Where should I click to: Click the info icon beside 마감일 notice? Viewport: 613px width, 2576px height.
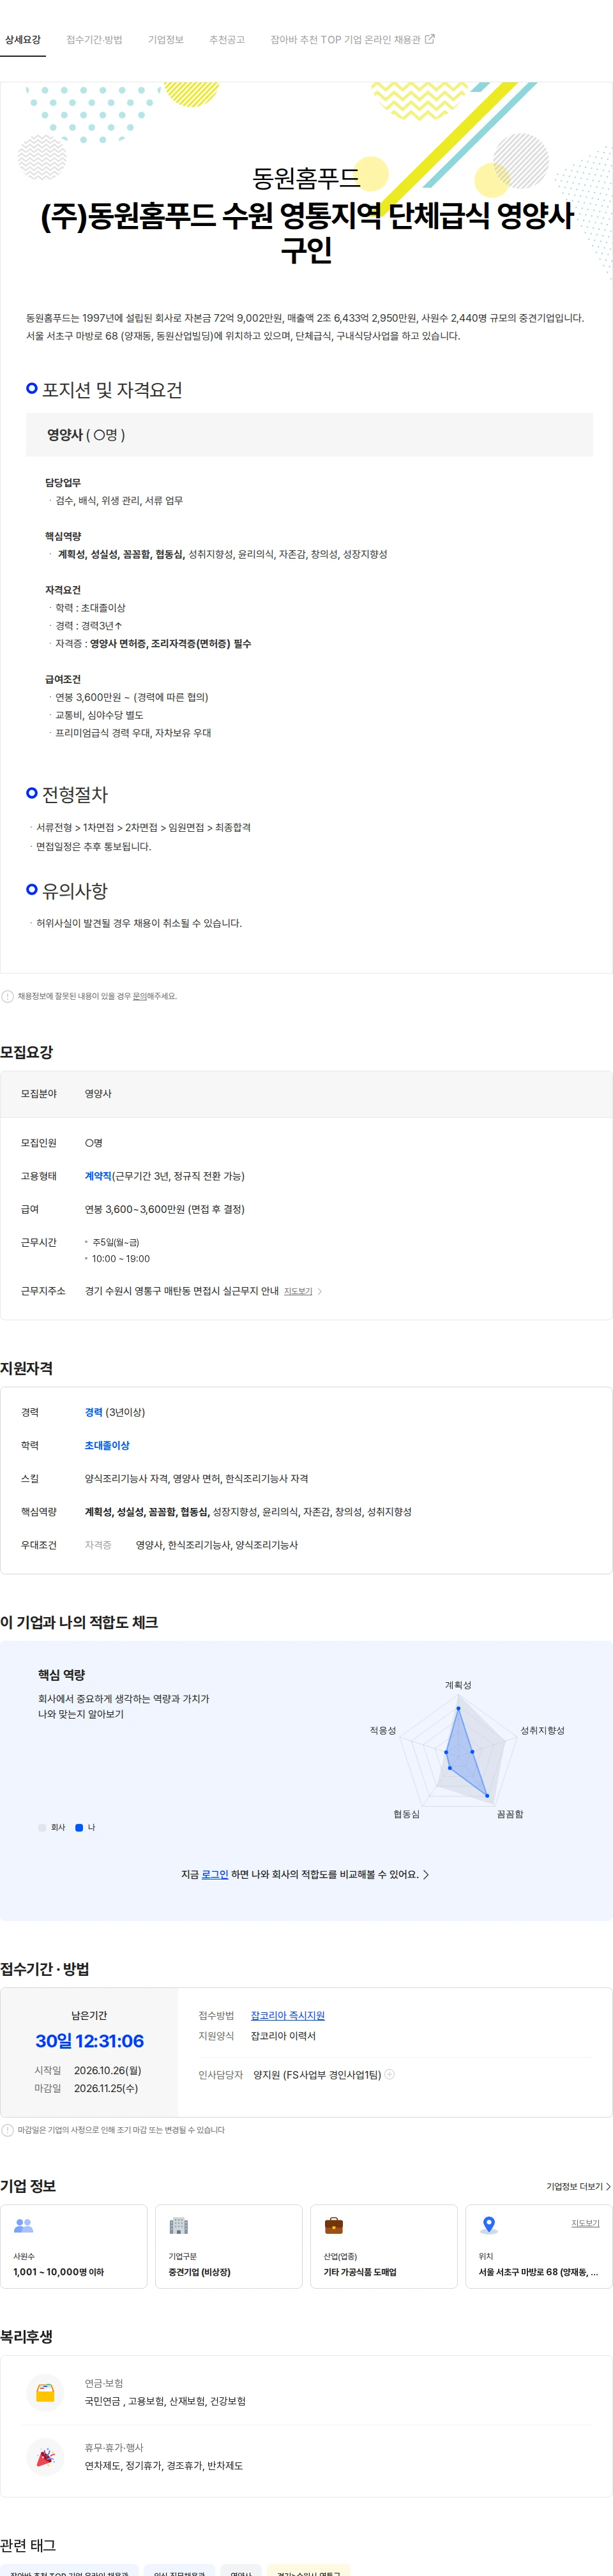[x=8, y=2130]
